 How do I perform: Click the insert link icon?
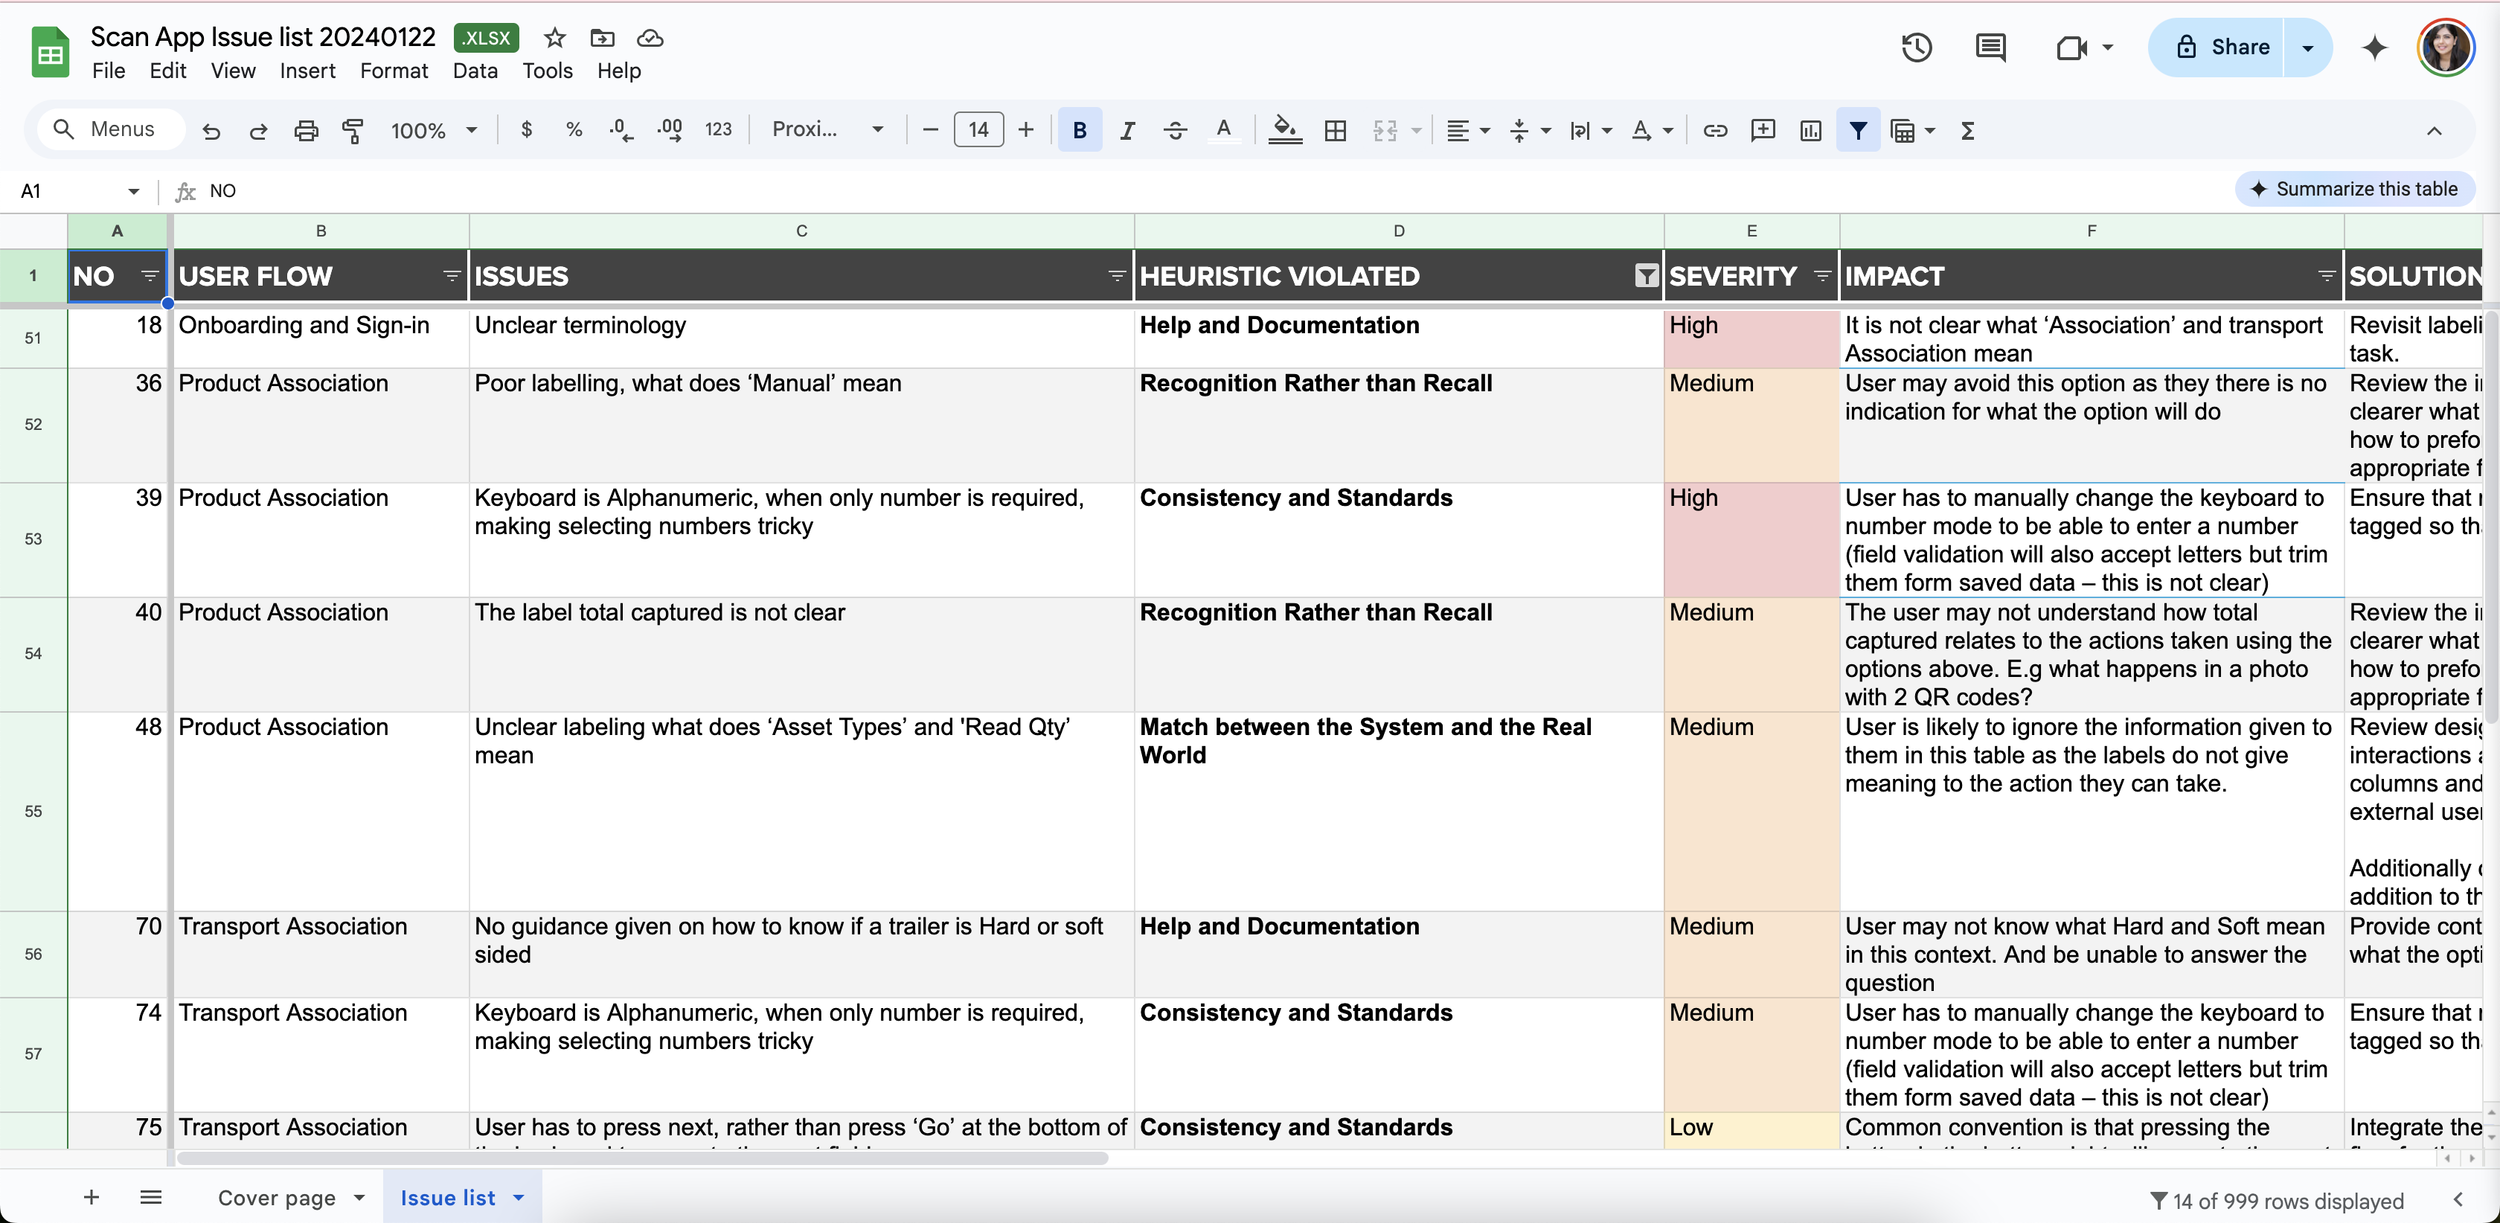tap(1715, 130)
